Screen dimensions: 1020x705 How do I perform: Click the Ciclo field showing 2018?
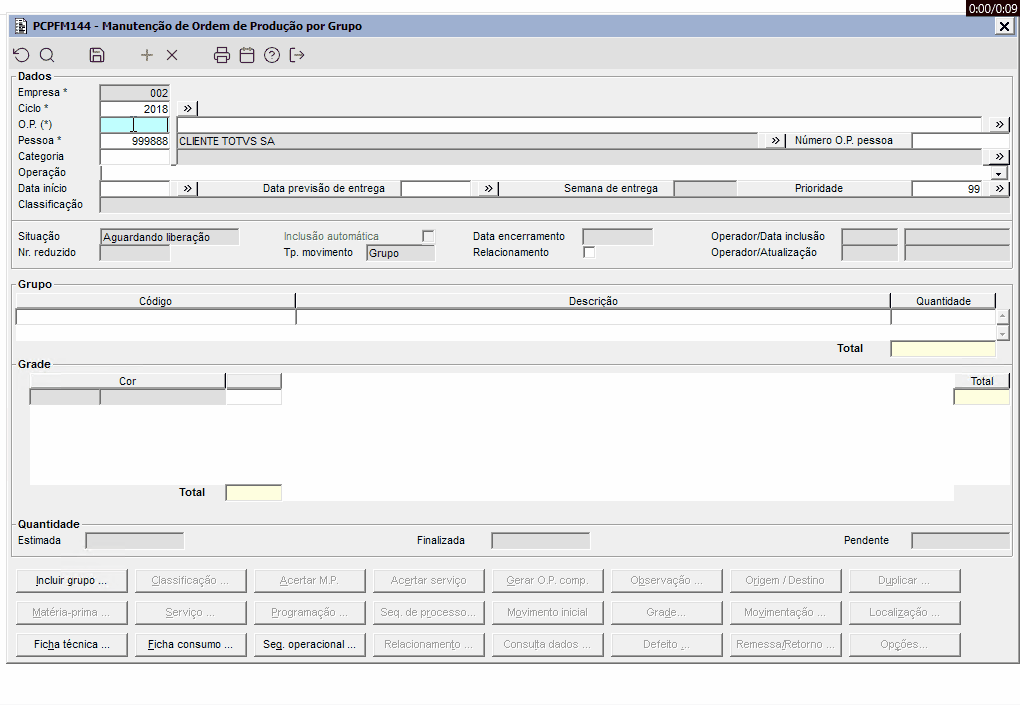pyautogui.click(x=135, y=109)
